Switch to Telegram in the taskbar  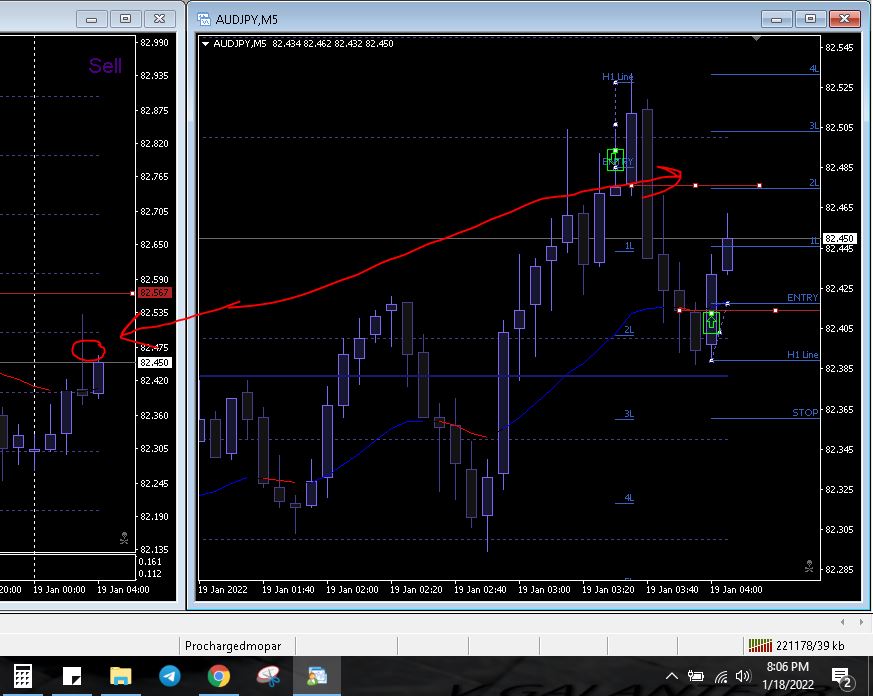(x=169, y=676)
